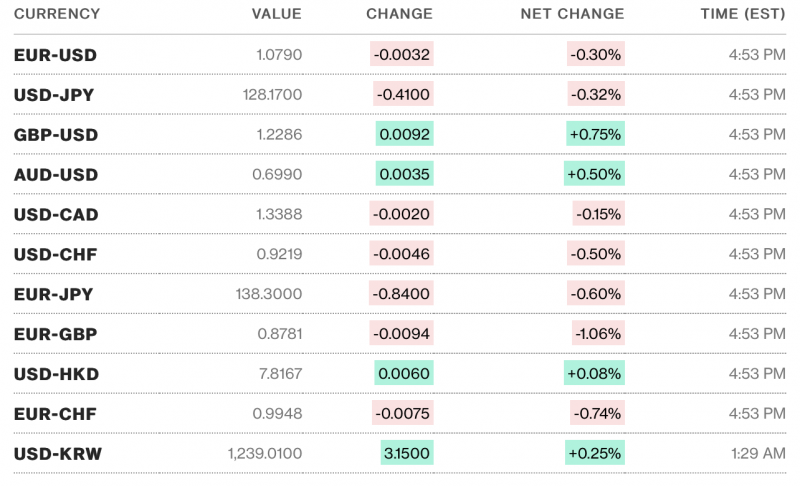Select the EUR-JPY row label
This screenshot has width=800, height=486.
click(x=54, y=294)
